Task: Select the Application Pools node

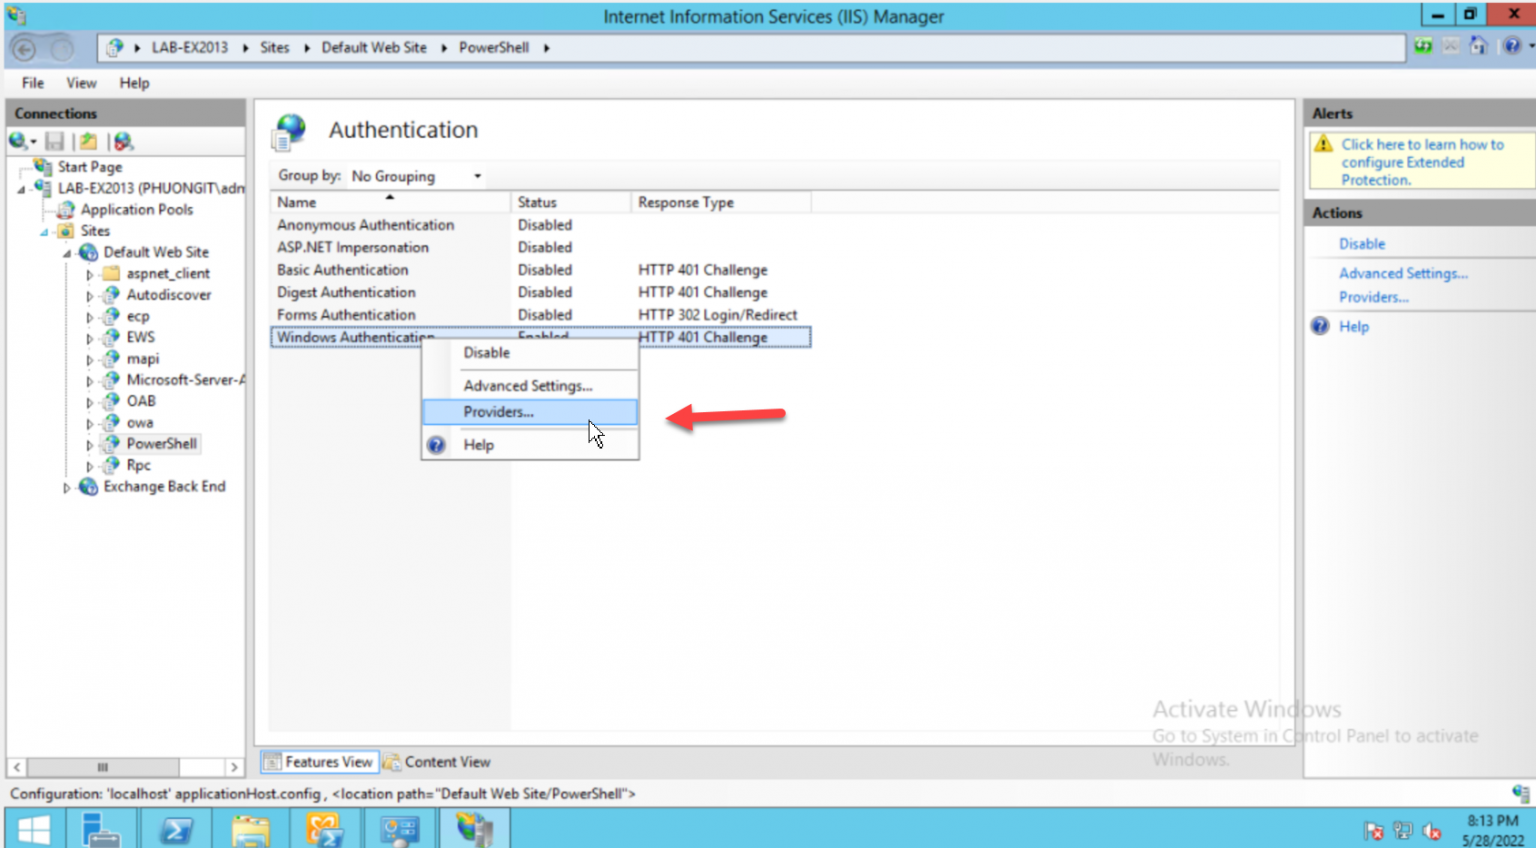Action: [136, 209]
